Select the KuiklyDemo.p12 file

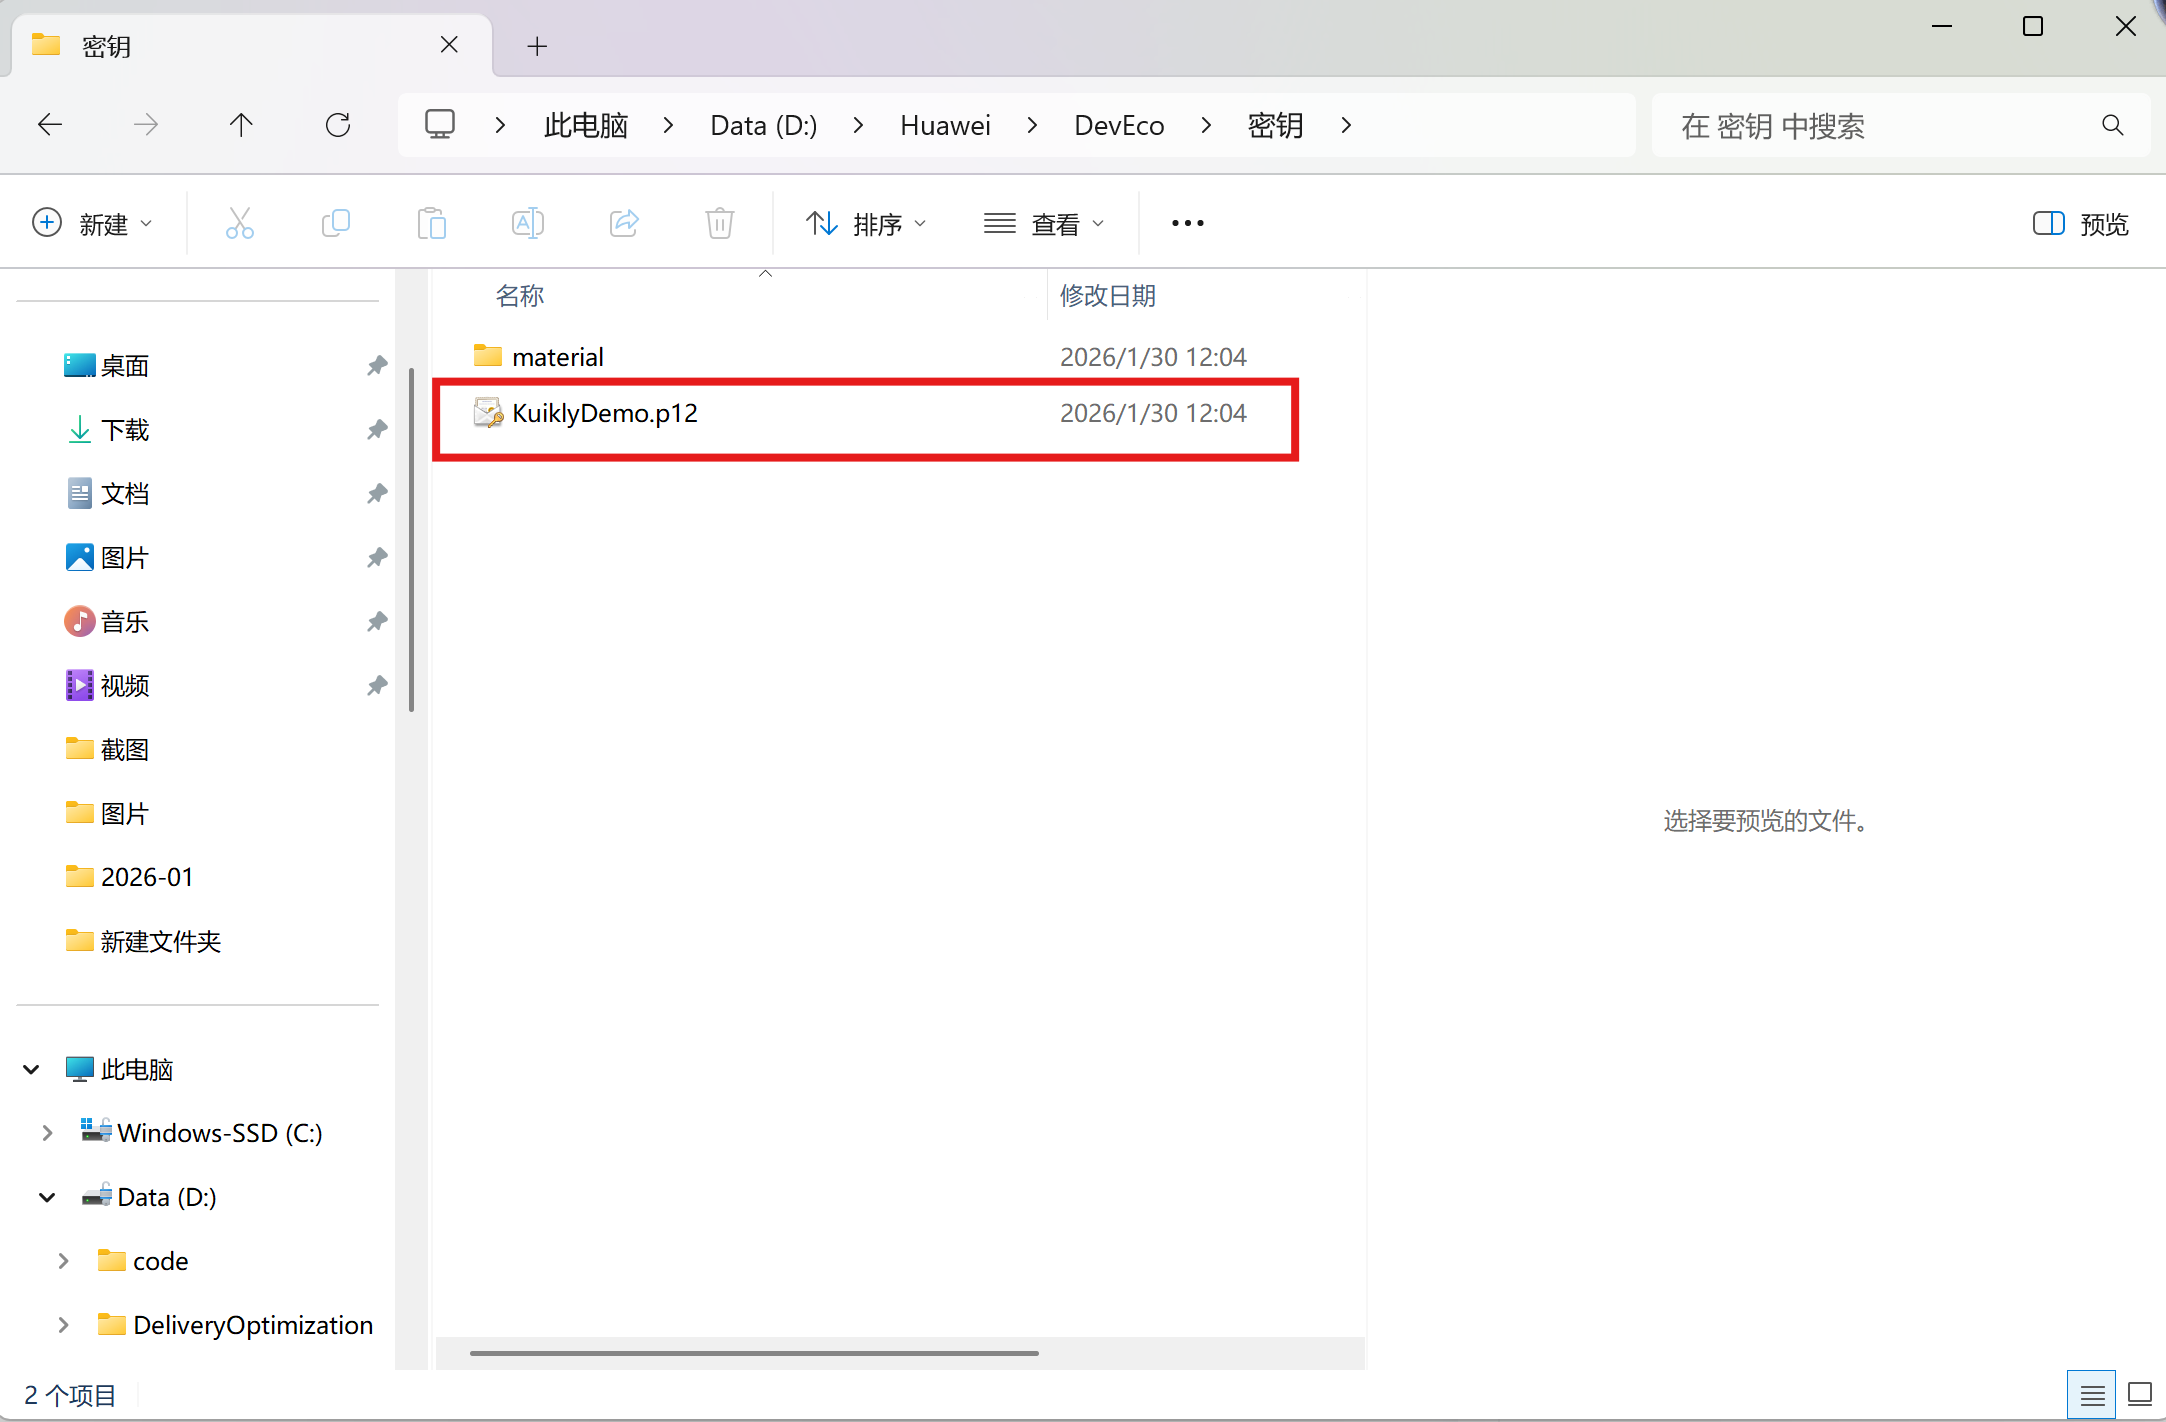pos(604,413)
